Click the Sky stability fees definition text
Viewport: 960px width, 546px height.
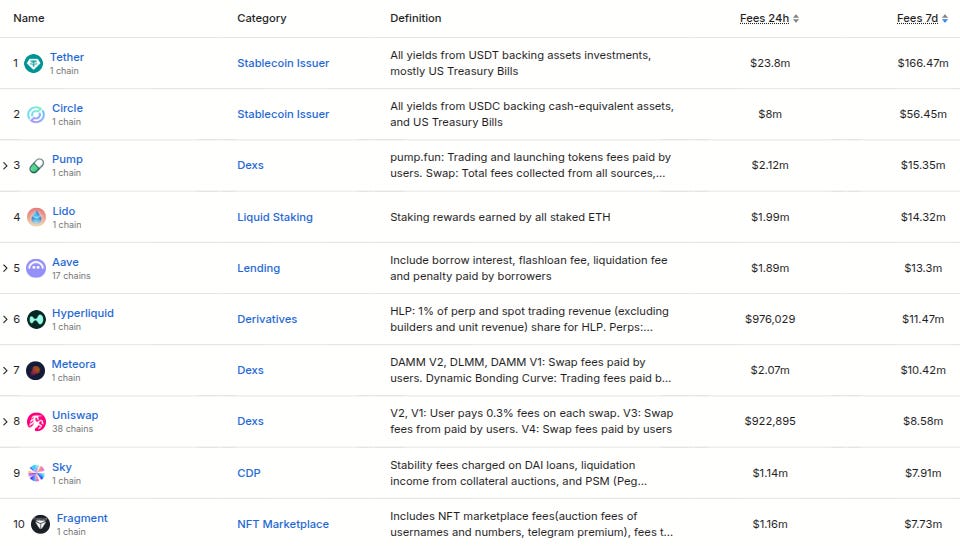519,473
